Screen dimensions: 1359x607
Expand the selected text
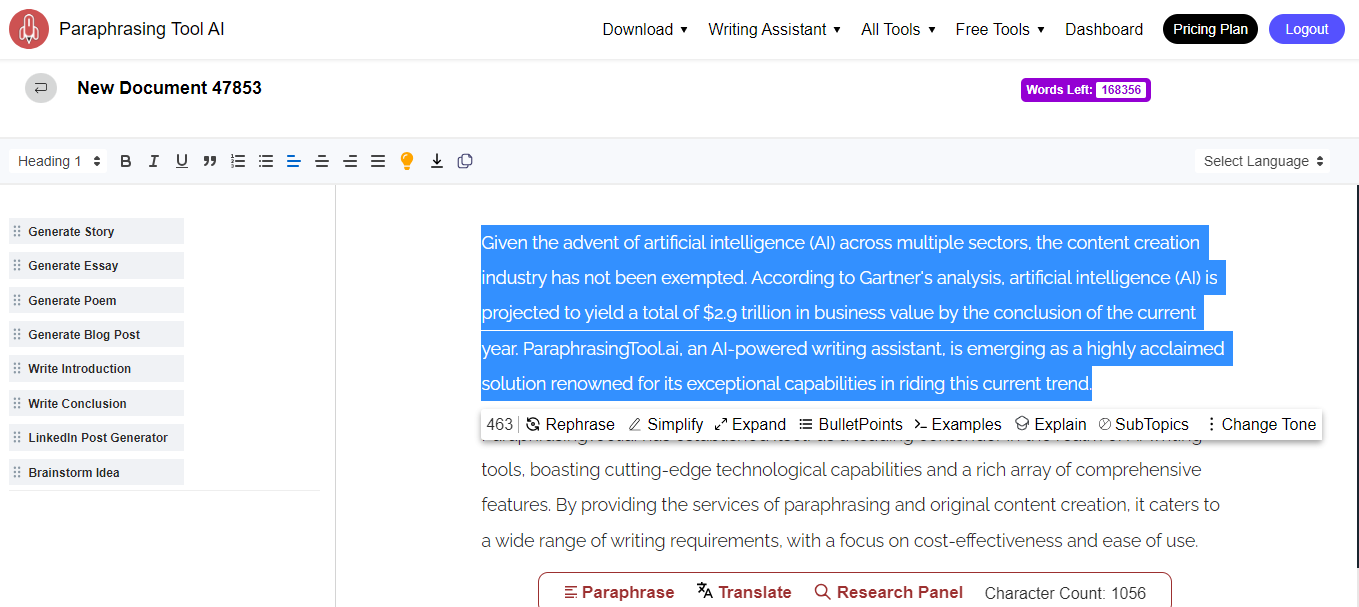point(750,424)
